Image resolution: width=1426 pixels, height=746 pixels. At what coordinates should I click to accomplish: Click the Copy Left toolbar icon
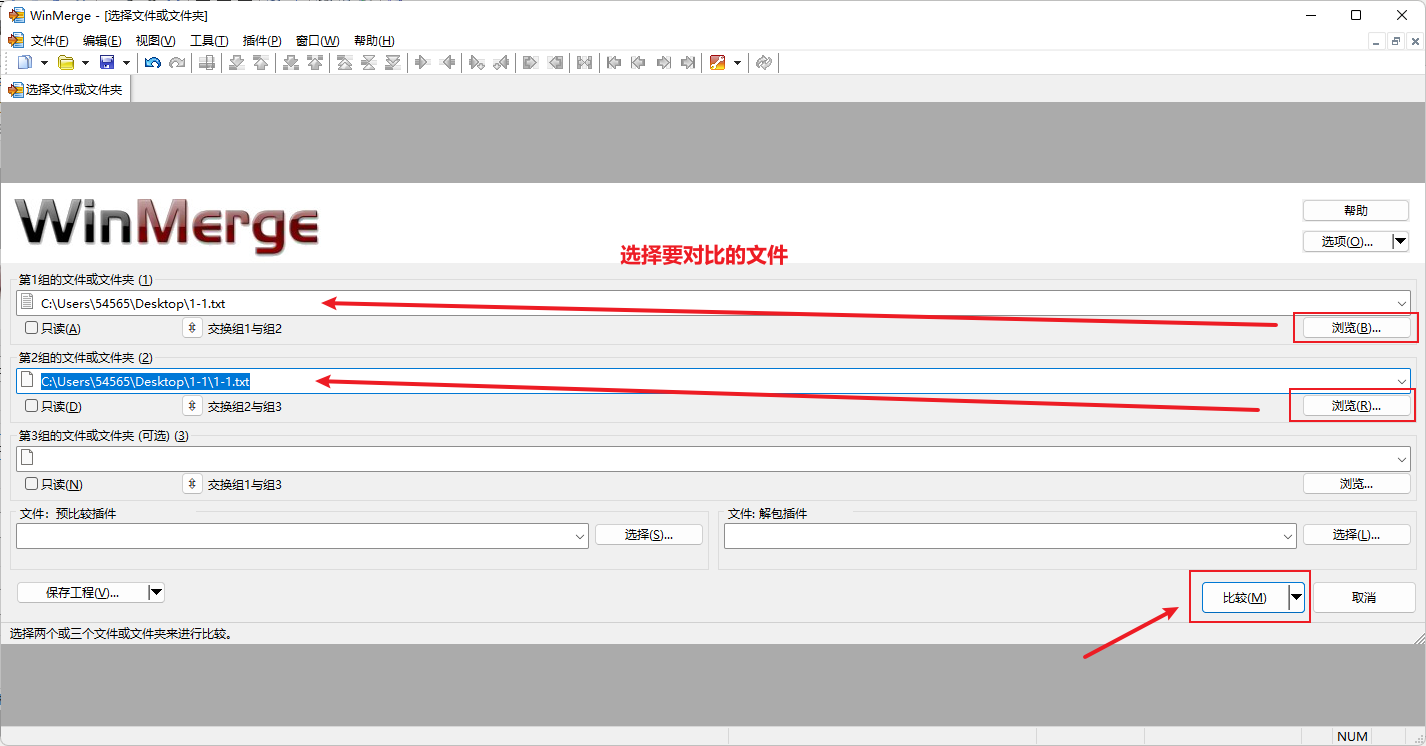pos(447,62)
